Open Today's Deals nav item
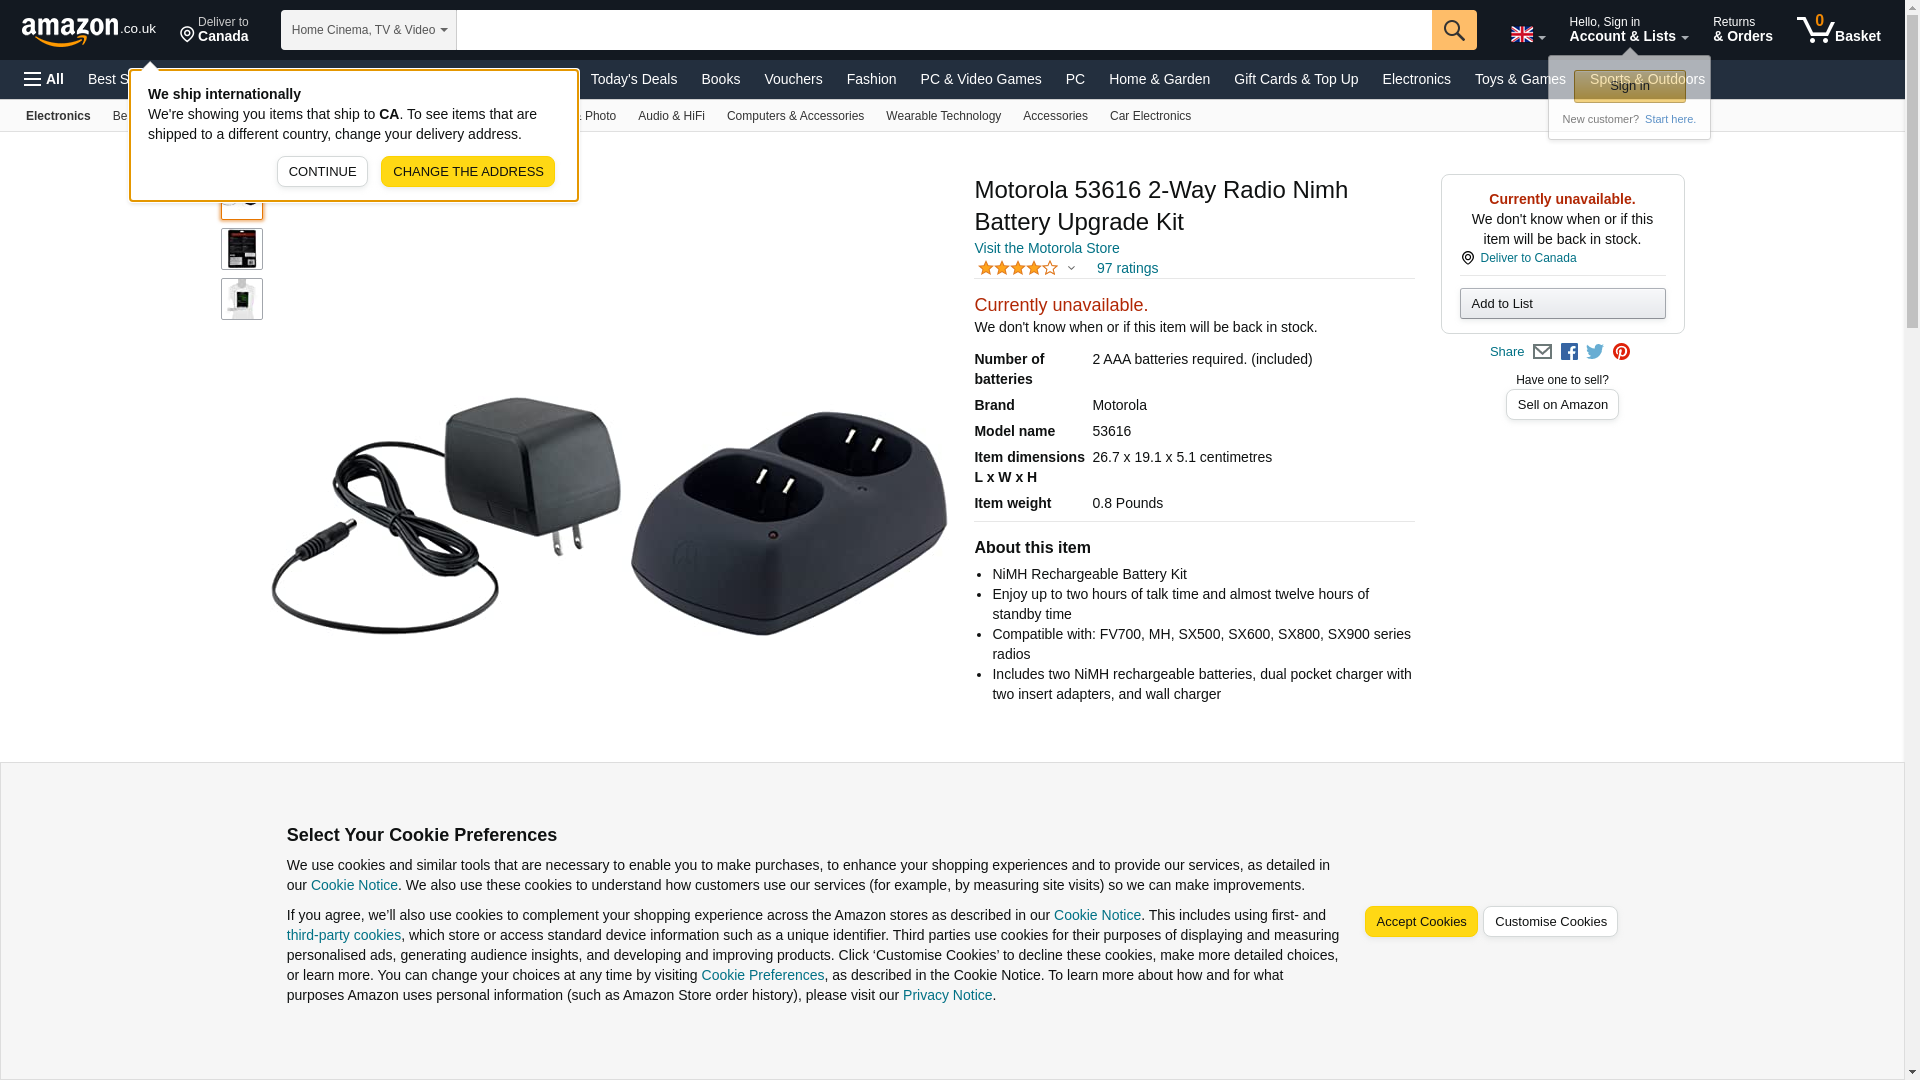 tap(634, 79)
